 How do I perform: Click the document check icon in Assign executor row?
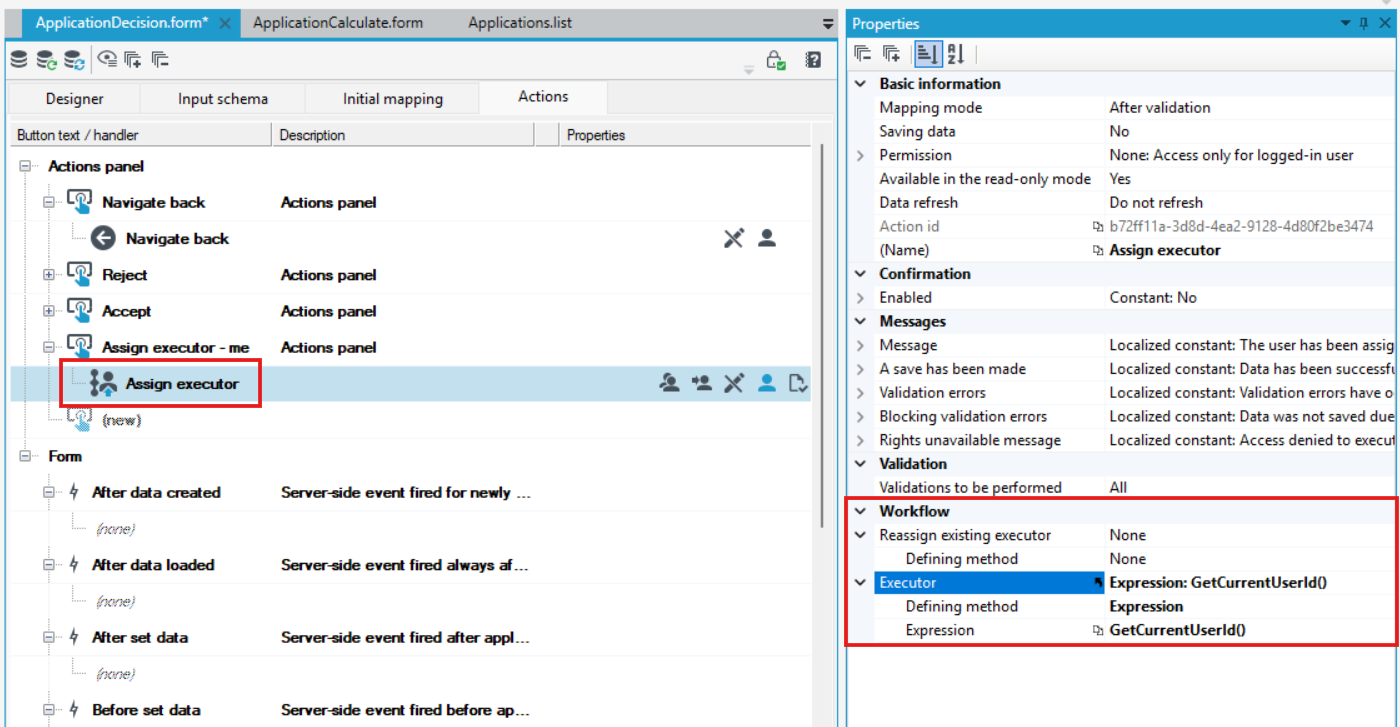(x=798, y=383)
